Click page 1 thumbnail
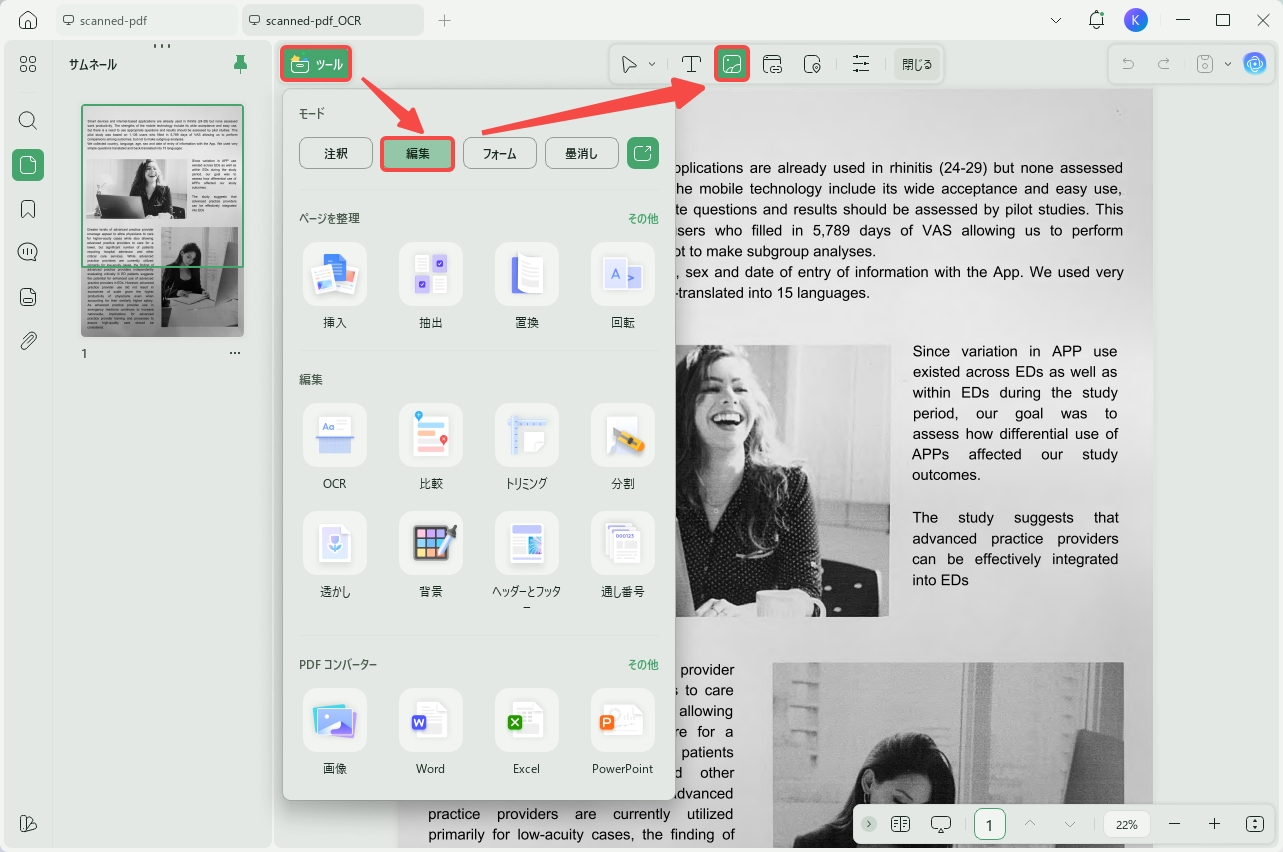The image size is (1283, 852). click(162, 220)
